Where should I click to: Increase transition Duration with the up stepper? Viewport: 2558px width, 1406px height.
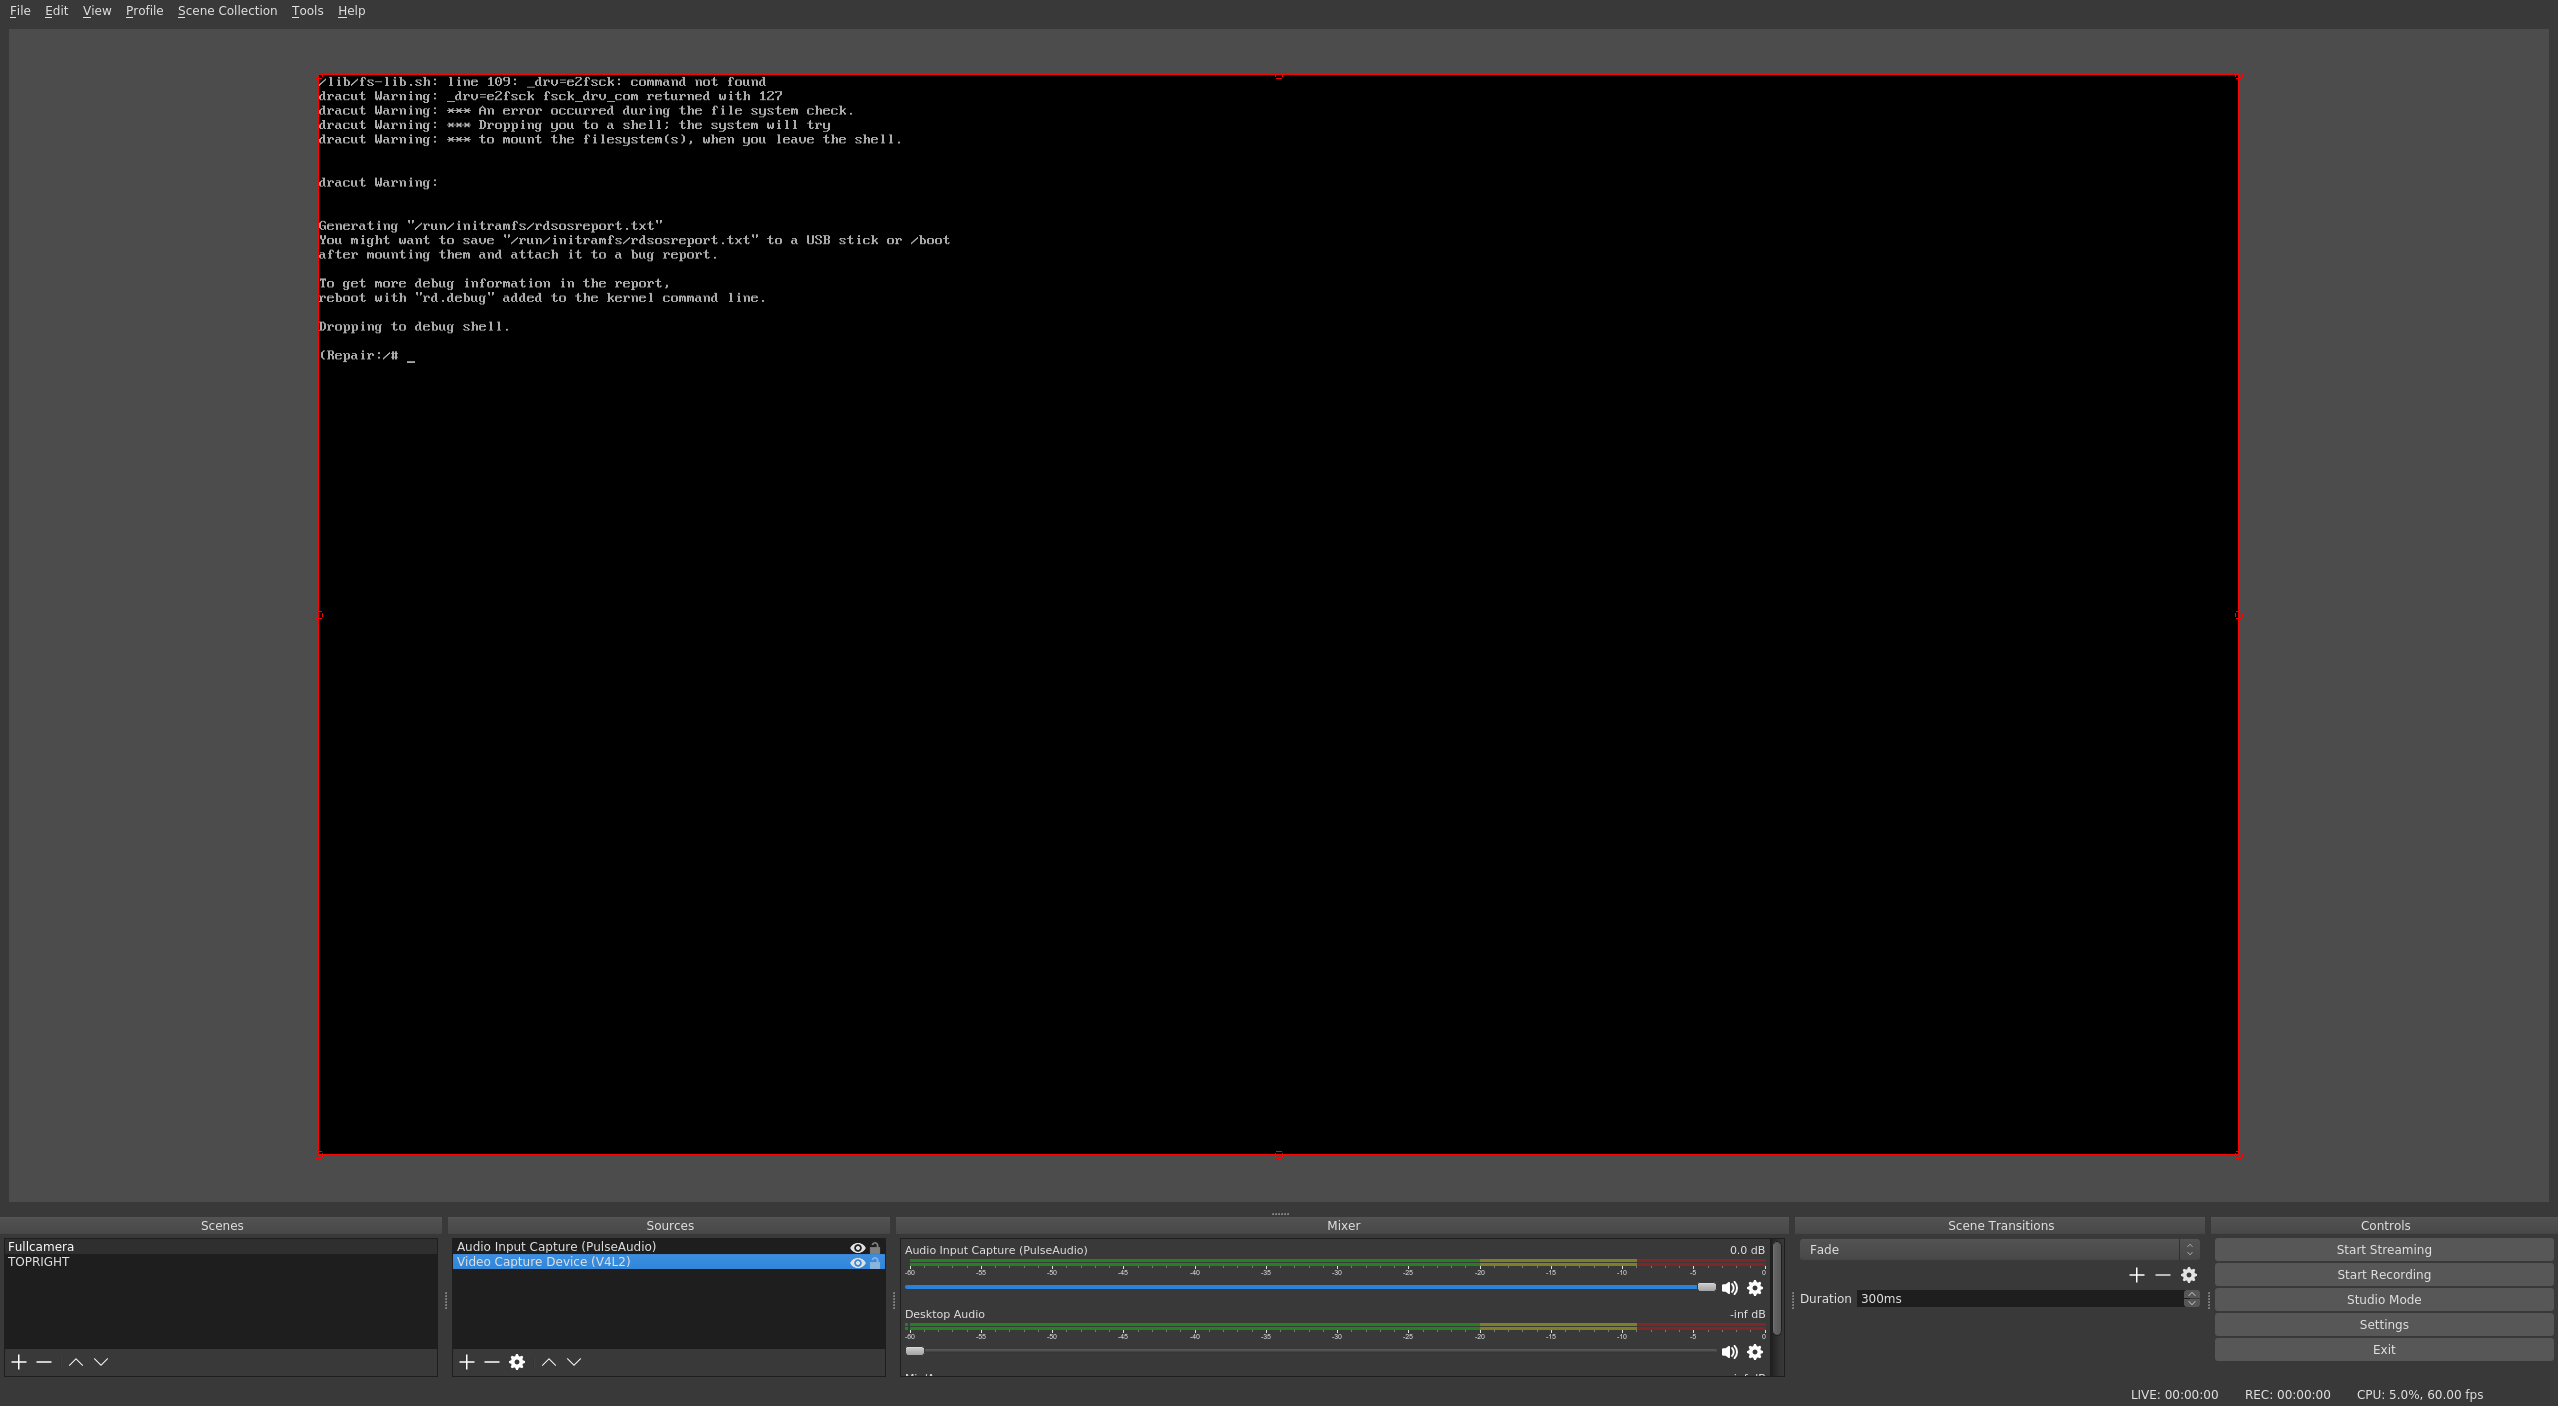click(x=2190, y=1293)
